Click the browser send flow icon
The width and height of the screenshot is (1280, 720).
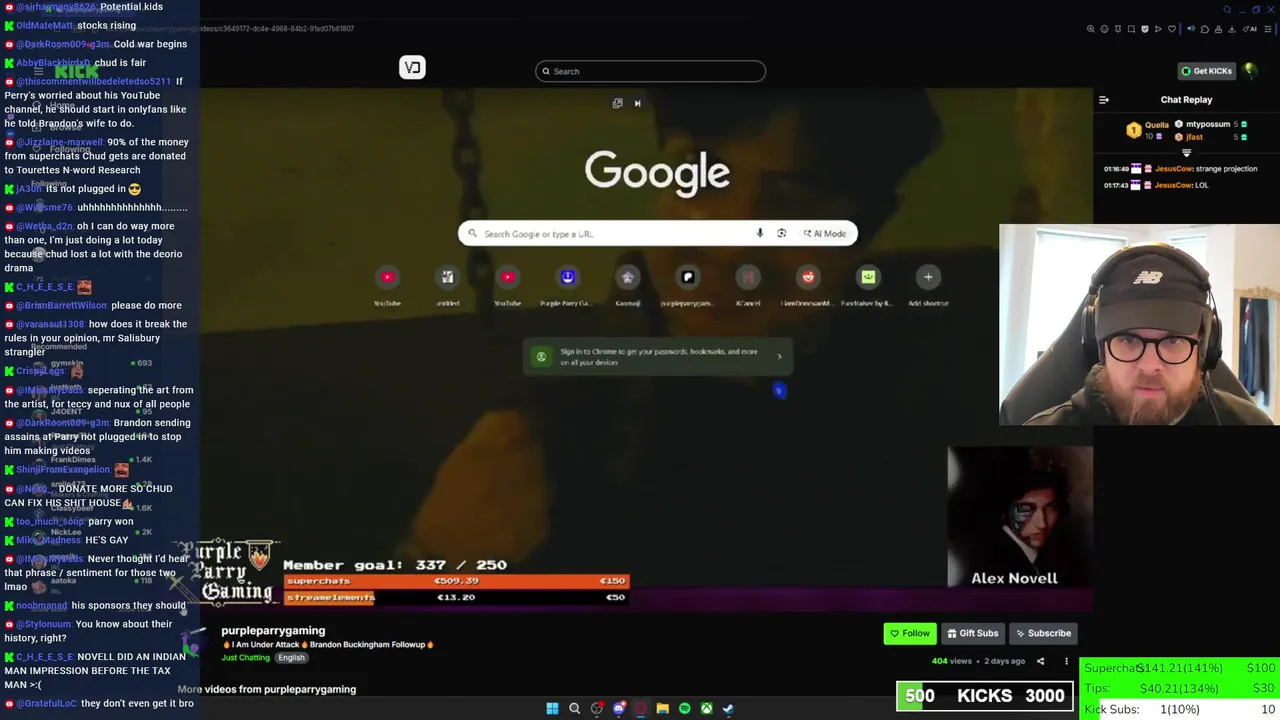[x=1158, y=29]
